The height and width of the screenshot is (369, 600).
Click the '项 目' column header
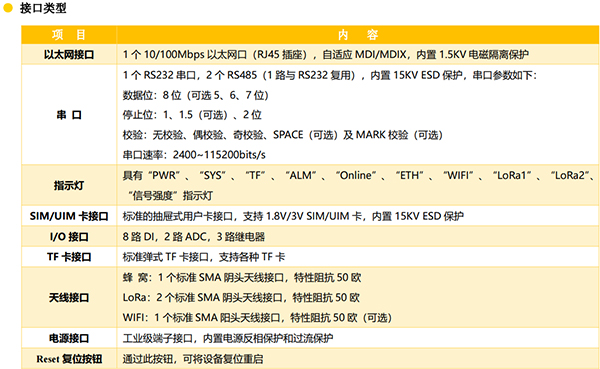tap(69, 35)
